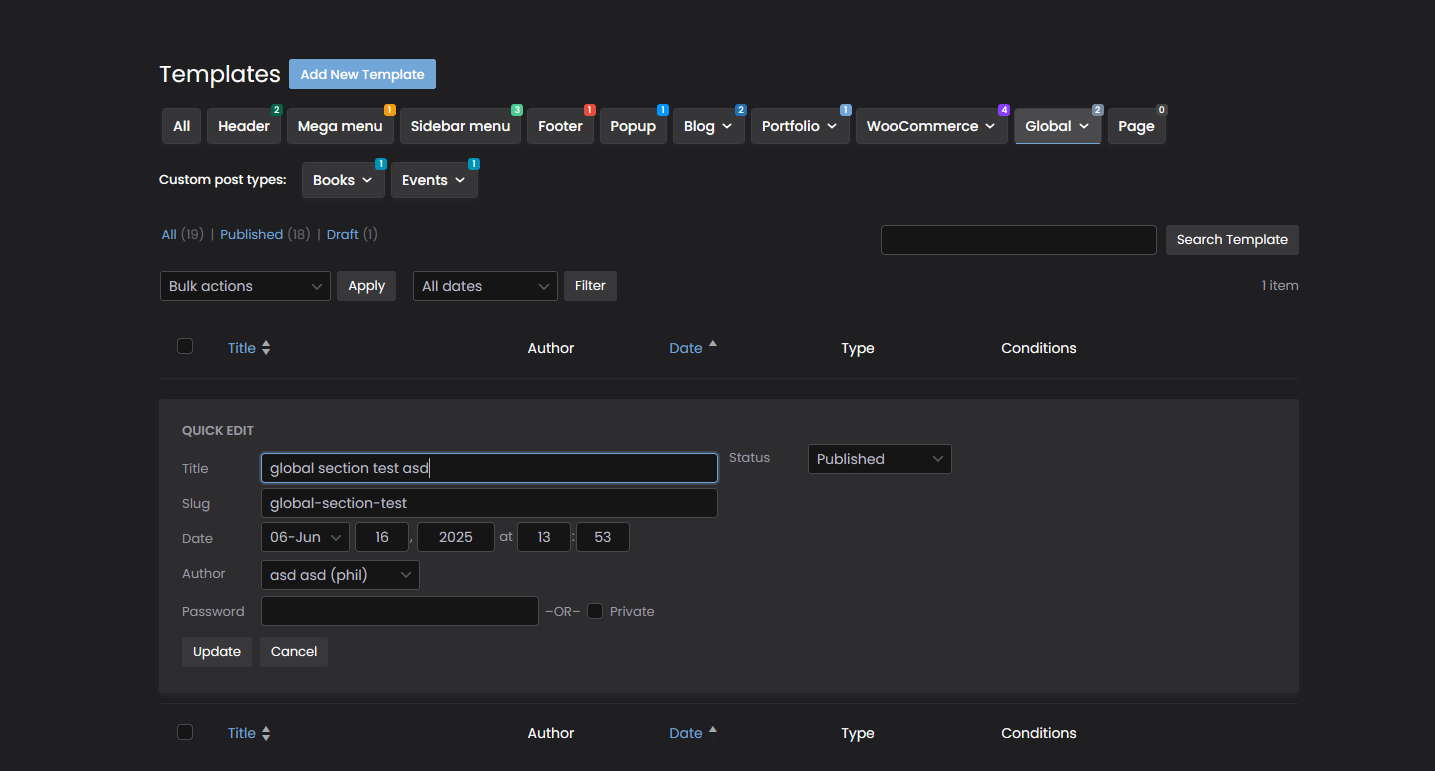Viewport: 1435px width, 771px height.
Task: Enable the Private checkbox
Action: point(595,611)
